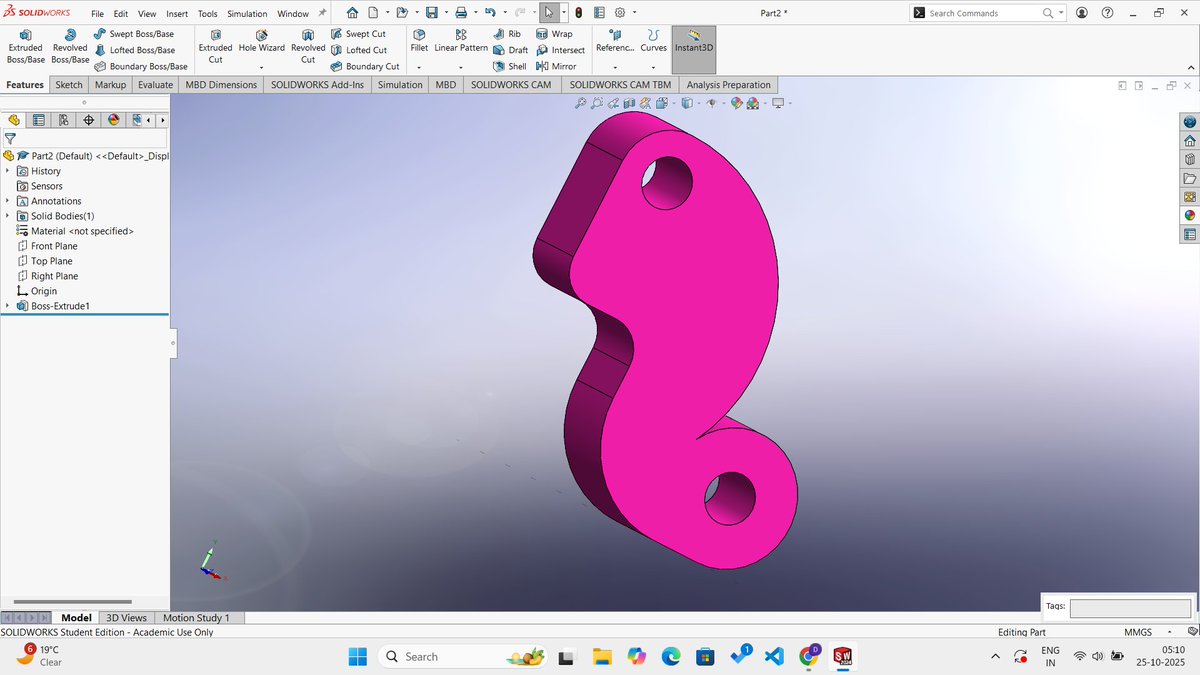Click the Undo icon
The height and width of the screenshot is (675, 1200).
[x=489, y=13]
